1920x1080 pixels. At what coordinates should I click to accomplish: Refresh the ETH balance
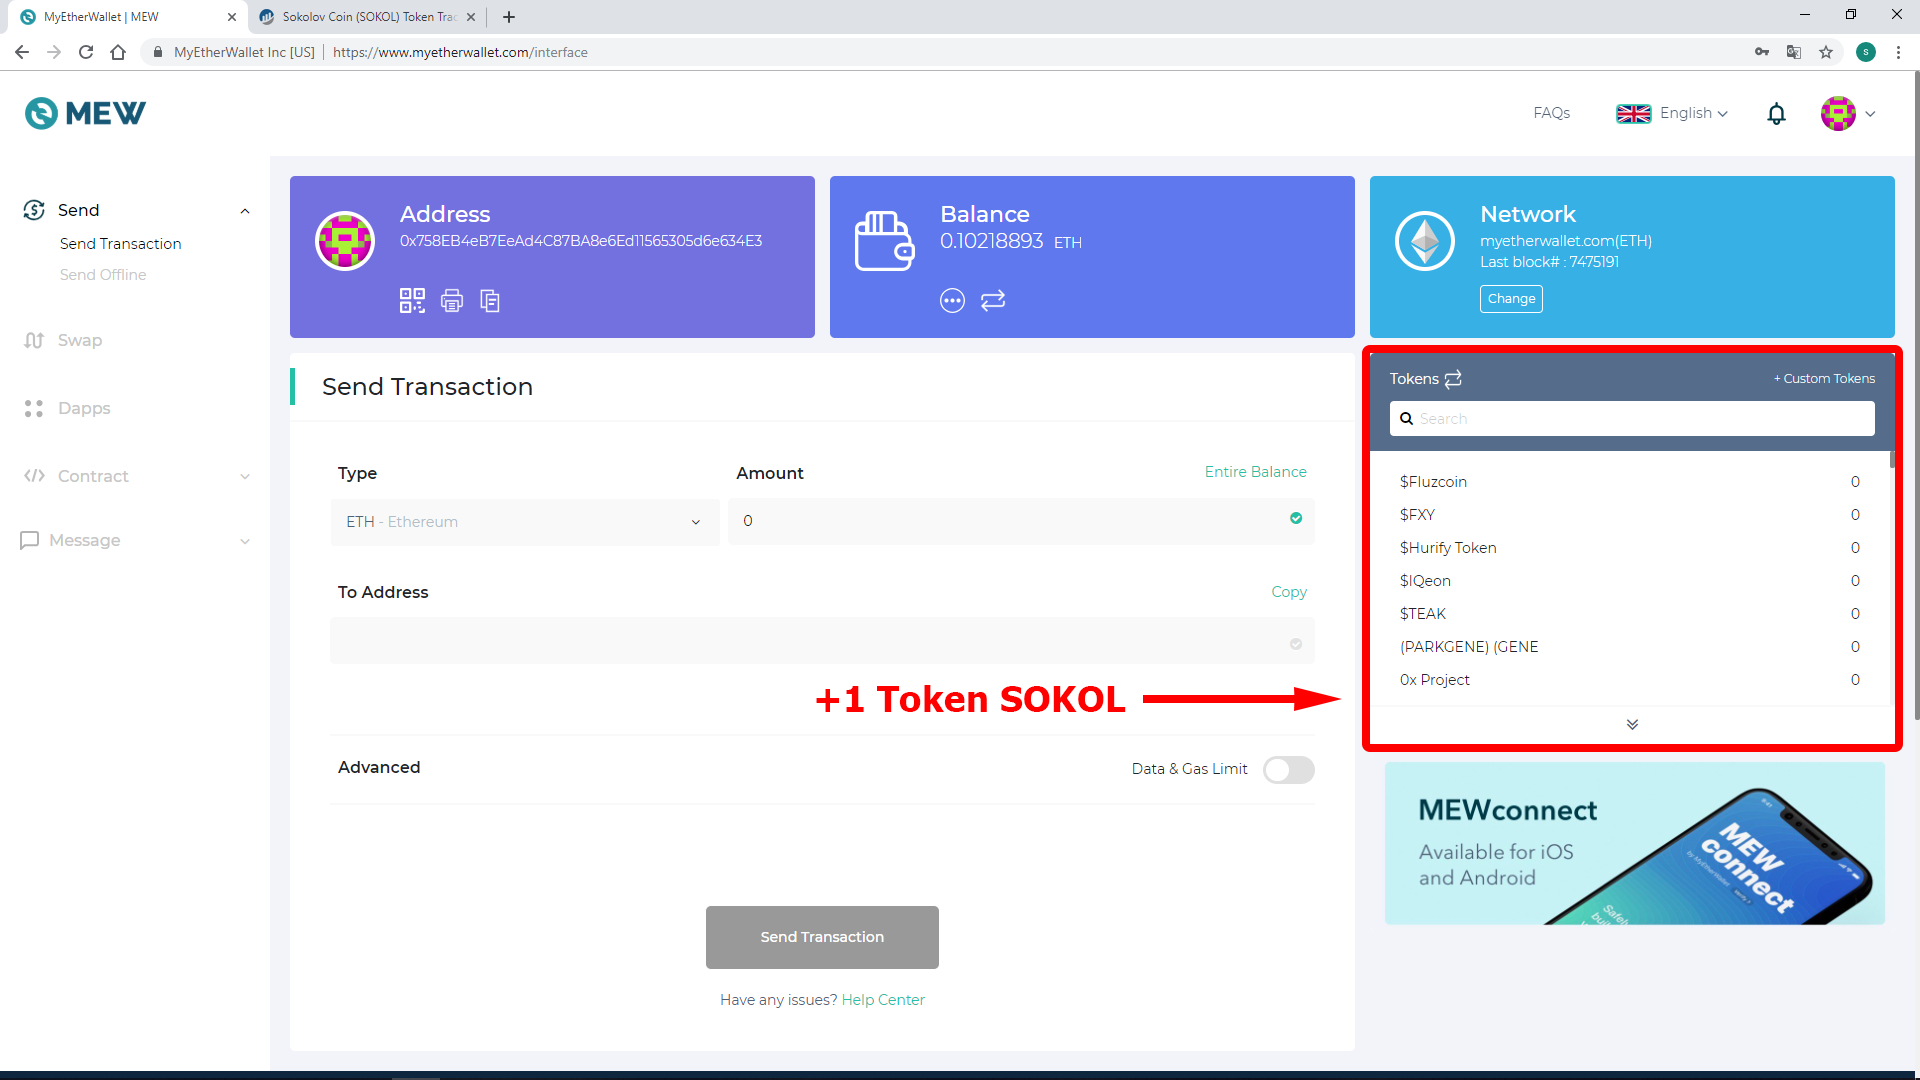pos(993,300)
